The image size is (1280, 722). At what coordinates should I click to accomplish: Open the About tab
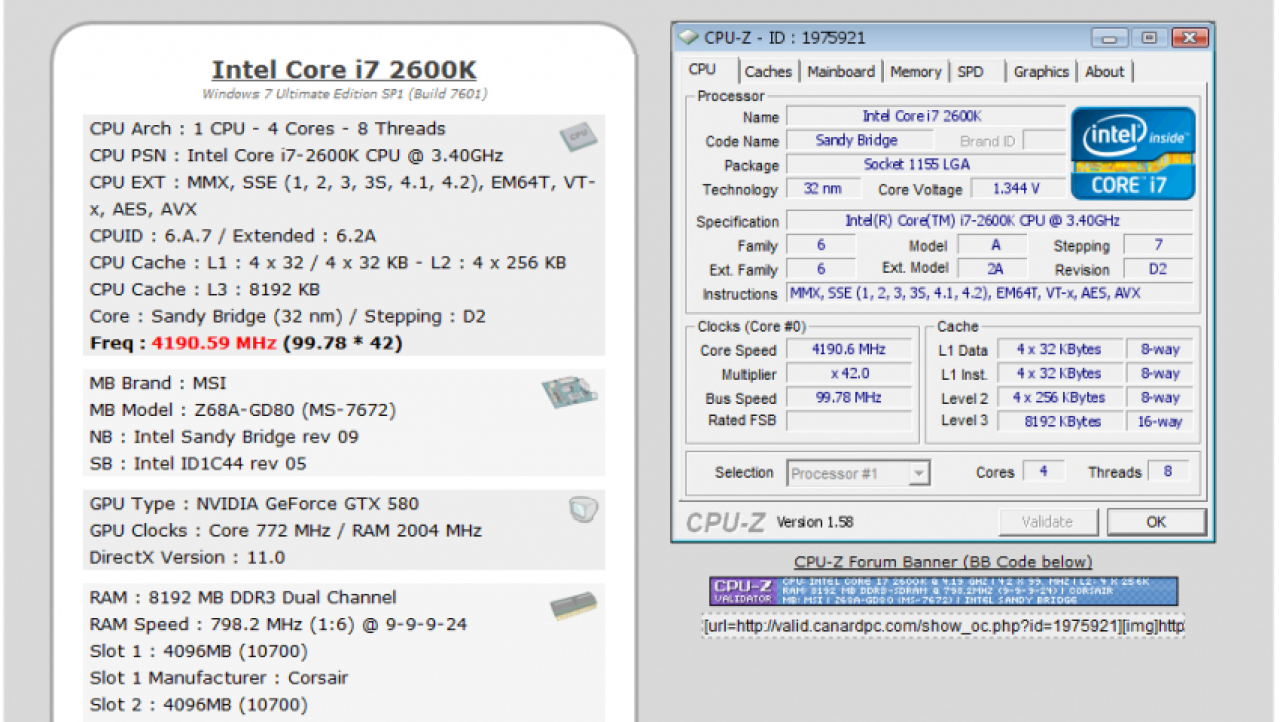coord(1105,72)
